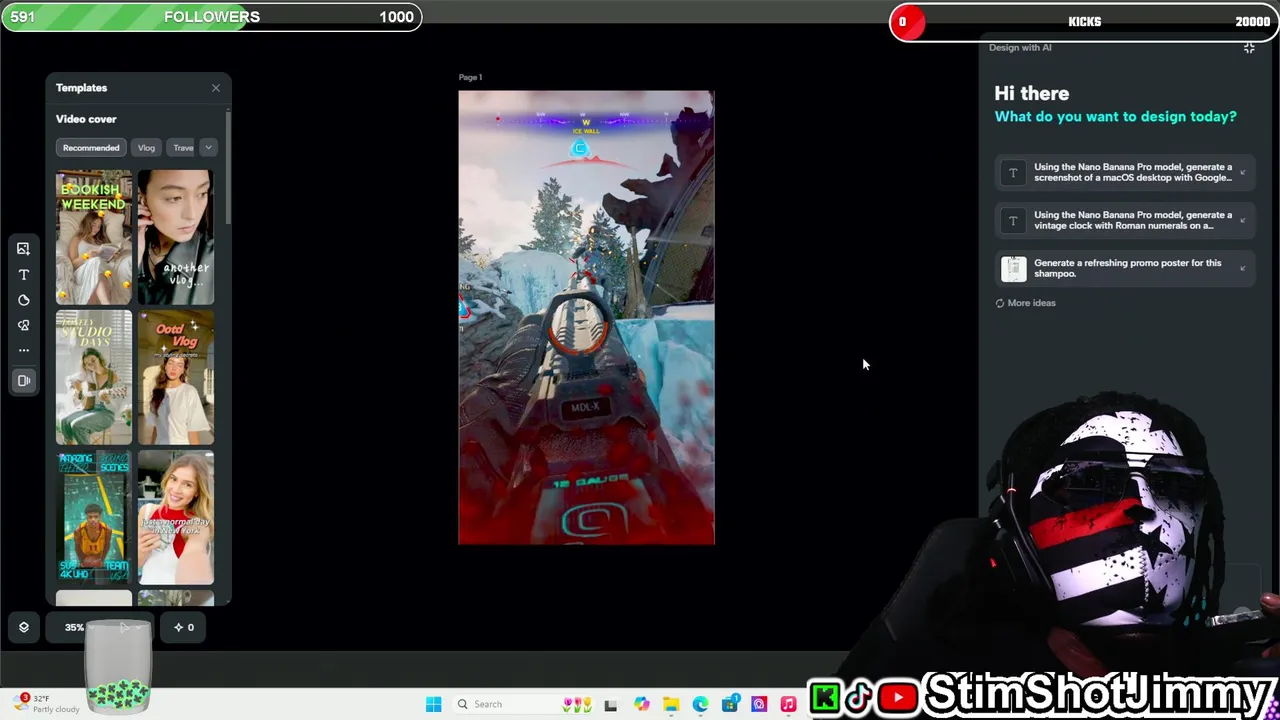The height and width of the screenshot is (720, 1280).
Task: Choose the Ootd Vlog template
Action: [x=176, y=377]
